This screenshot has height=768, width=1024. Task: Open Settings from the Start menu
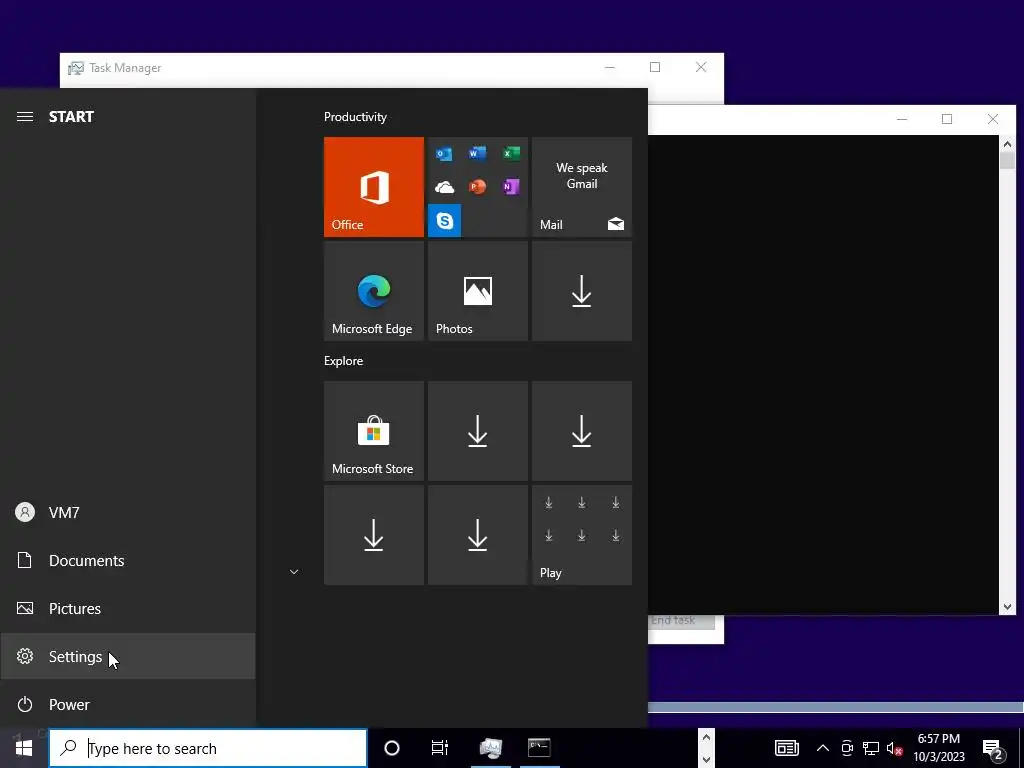tap(128, 656)
